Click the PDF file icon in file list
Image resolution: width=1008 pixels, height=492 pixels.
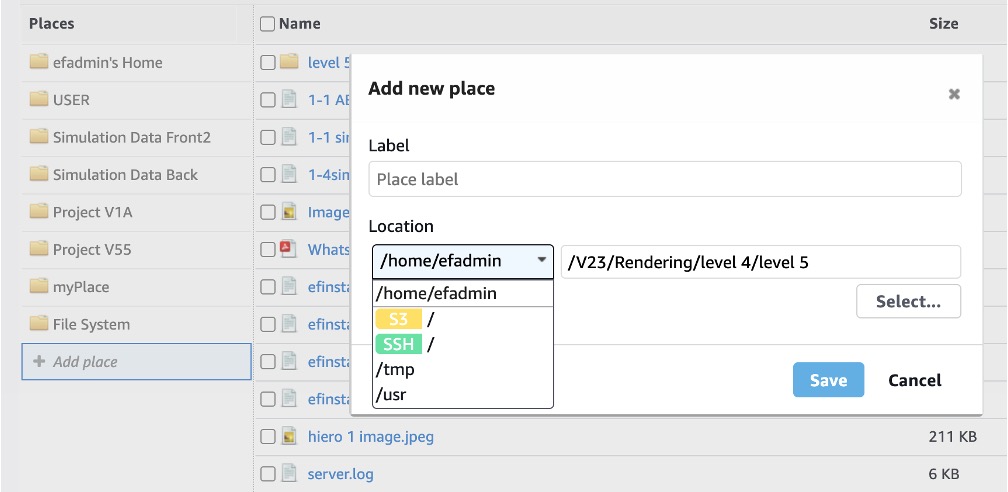tap(289, 249)
